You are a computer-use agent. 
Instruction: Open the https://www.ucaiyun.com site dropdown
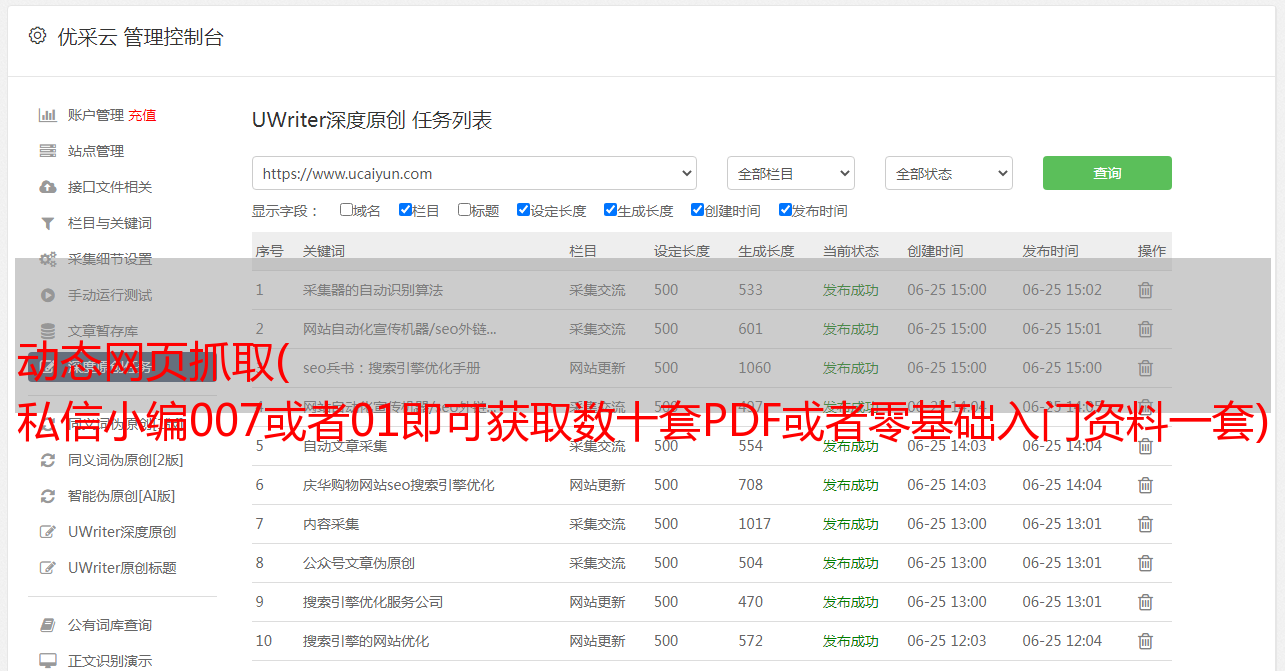tap(474, 173)
